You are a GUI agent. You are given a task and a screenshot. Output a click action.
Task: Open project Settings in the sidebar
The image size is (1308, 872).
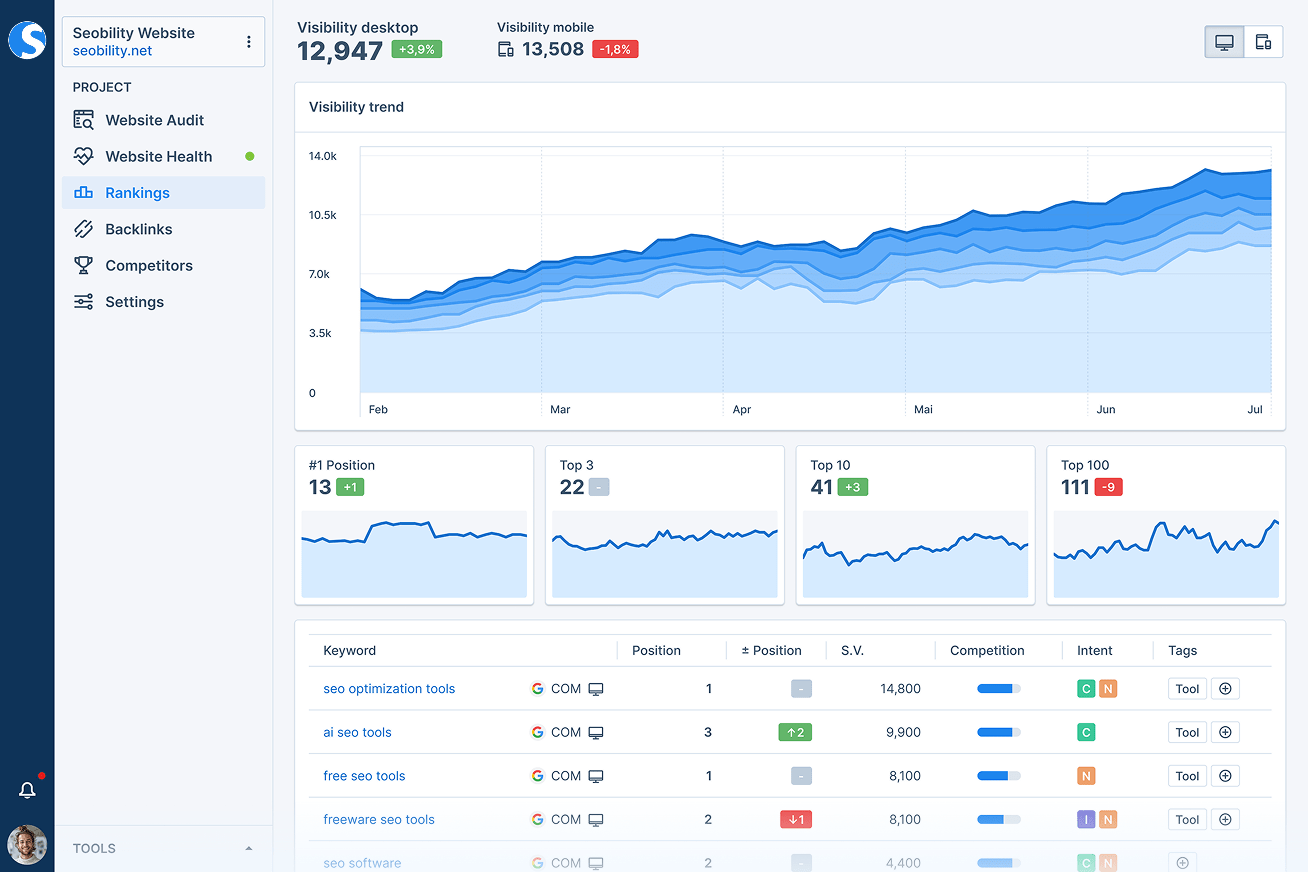click(133, 301)
